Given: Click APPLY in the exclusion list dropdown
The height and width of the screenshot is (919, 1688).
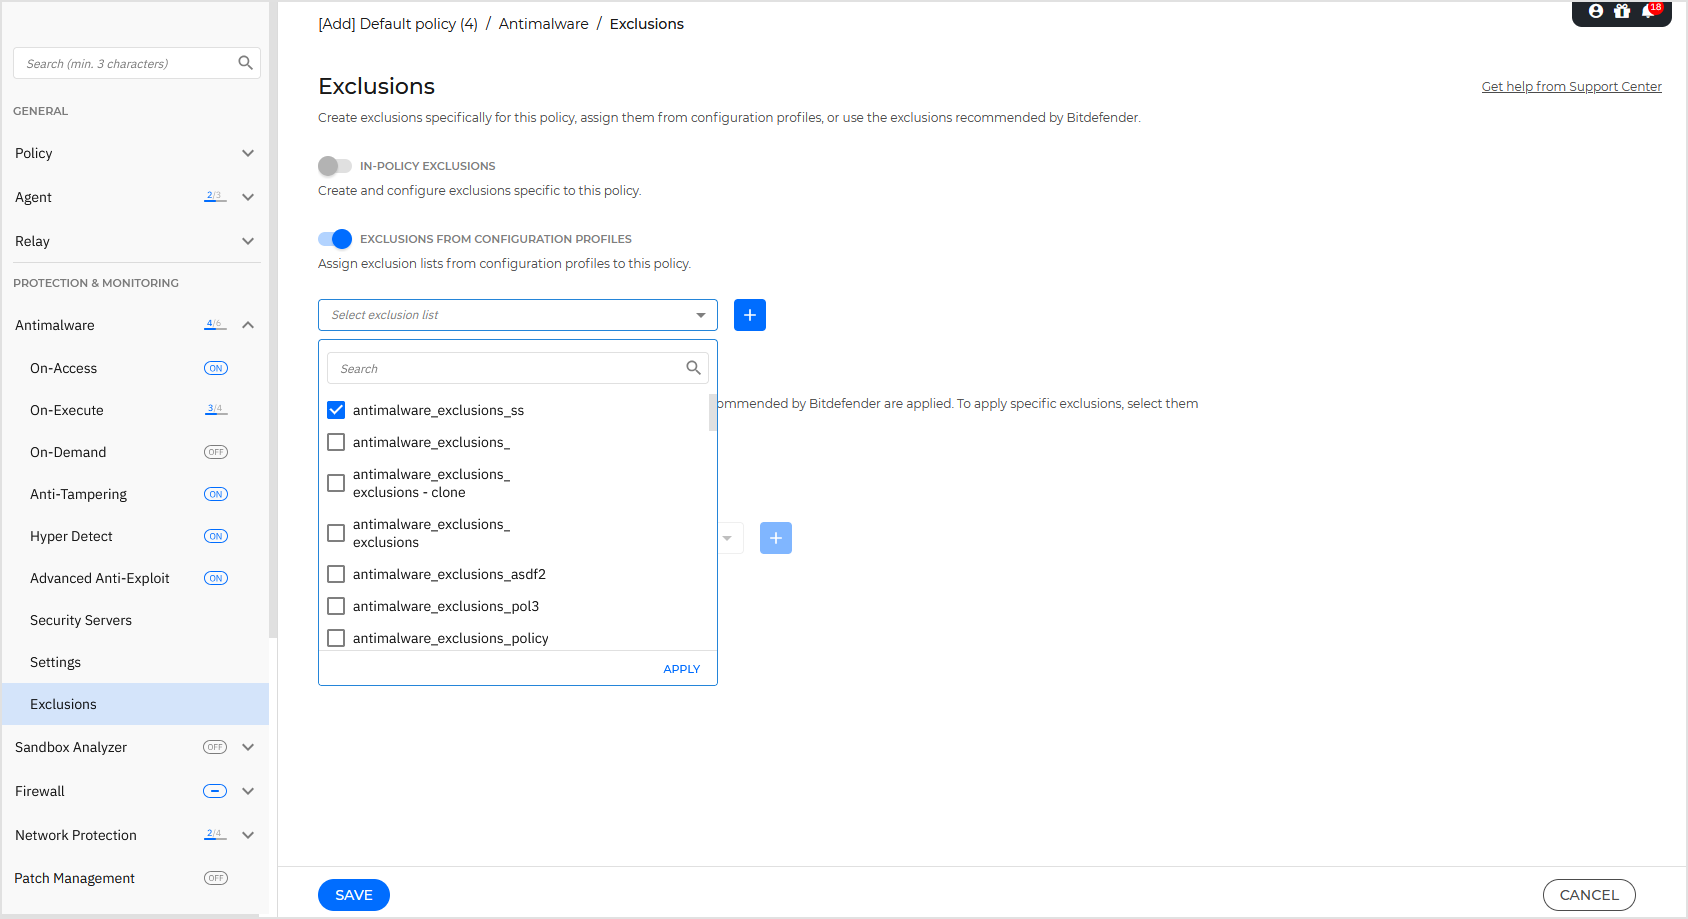Looking at the screenshot, I should point(681,668).
